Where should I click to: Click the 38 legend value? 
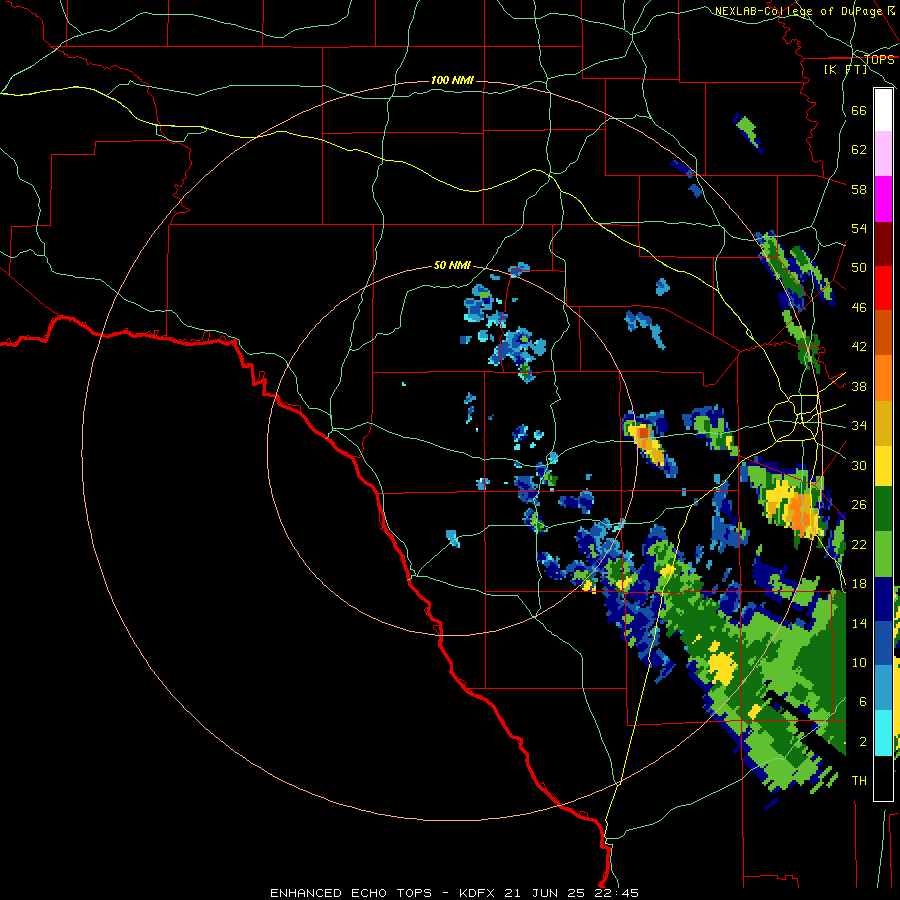point(859,386)
